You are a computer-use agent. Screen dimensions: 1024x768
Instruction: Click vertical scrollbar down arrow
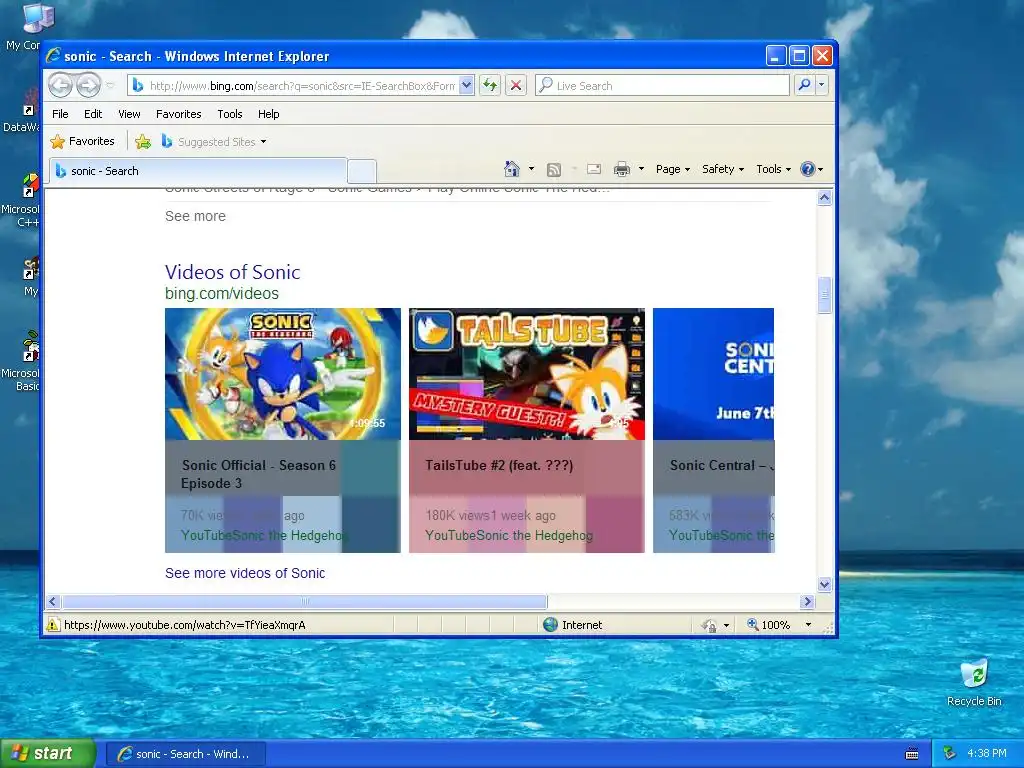[x=824, y=584]
